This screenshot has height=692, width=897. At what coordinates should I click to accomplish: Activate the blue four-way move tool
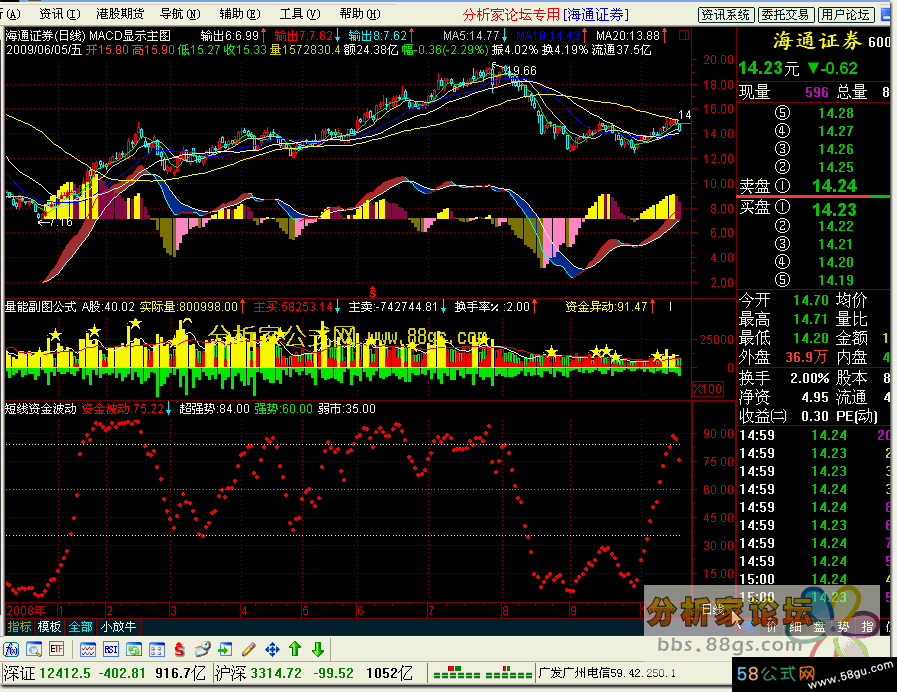point(272,649)
